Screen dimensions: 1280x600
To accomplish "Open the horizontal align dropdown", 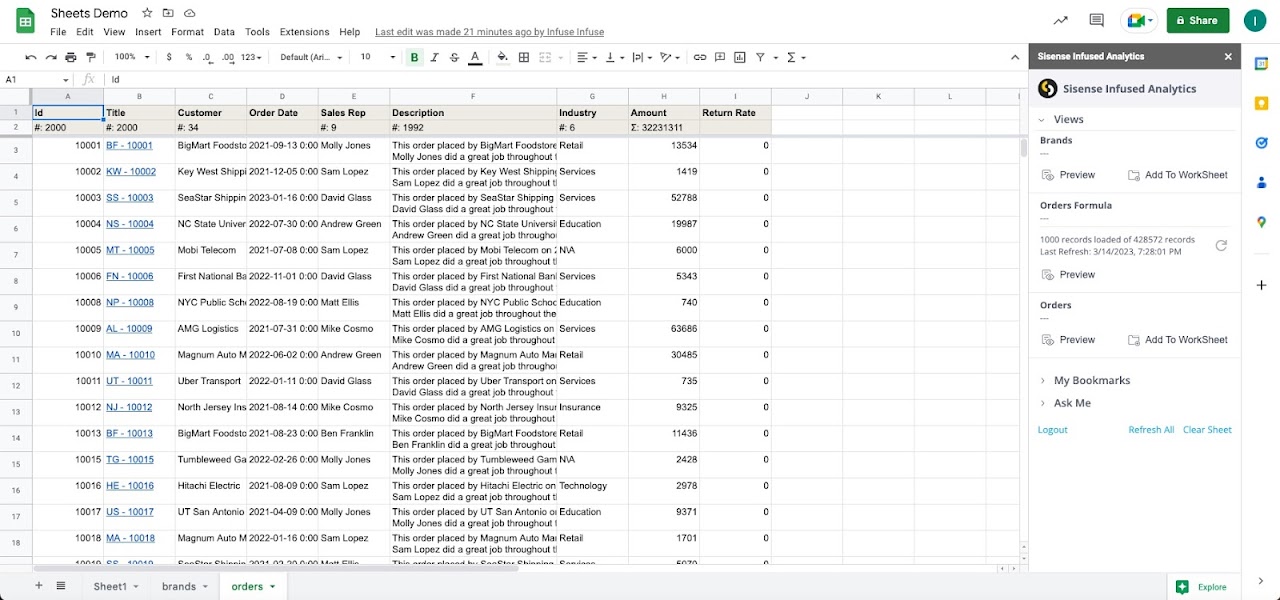I will tap(587, 58).
